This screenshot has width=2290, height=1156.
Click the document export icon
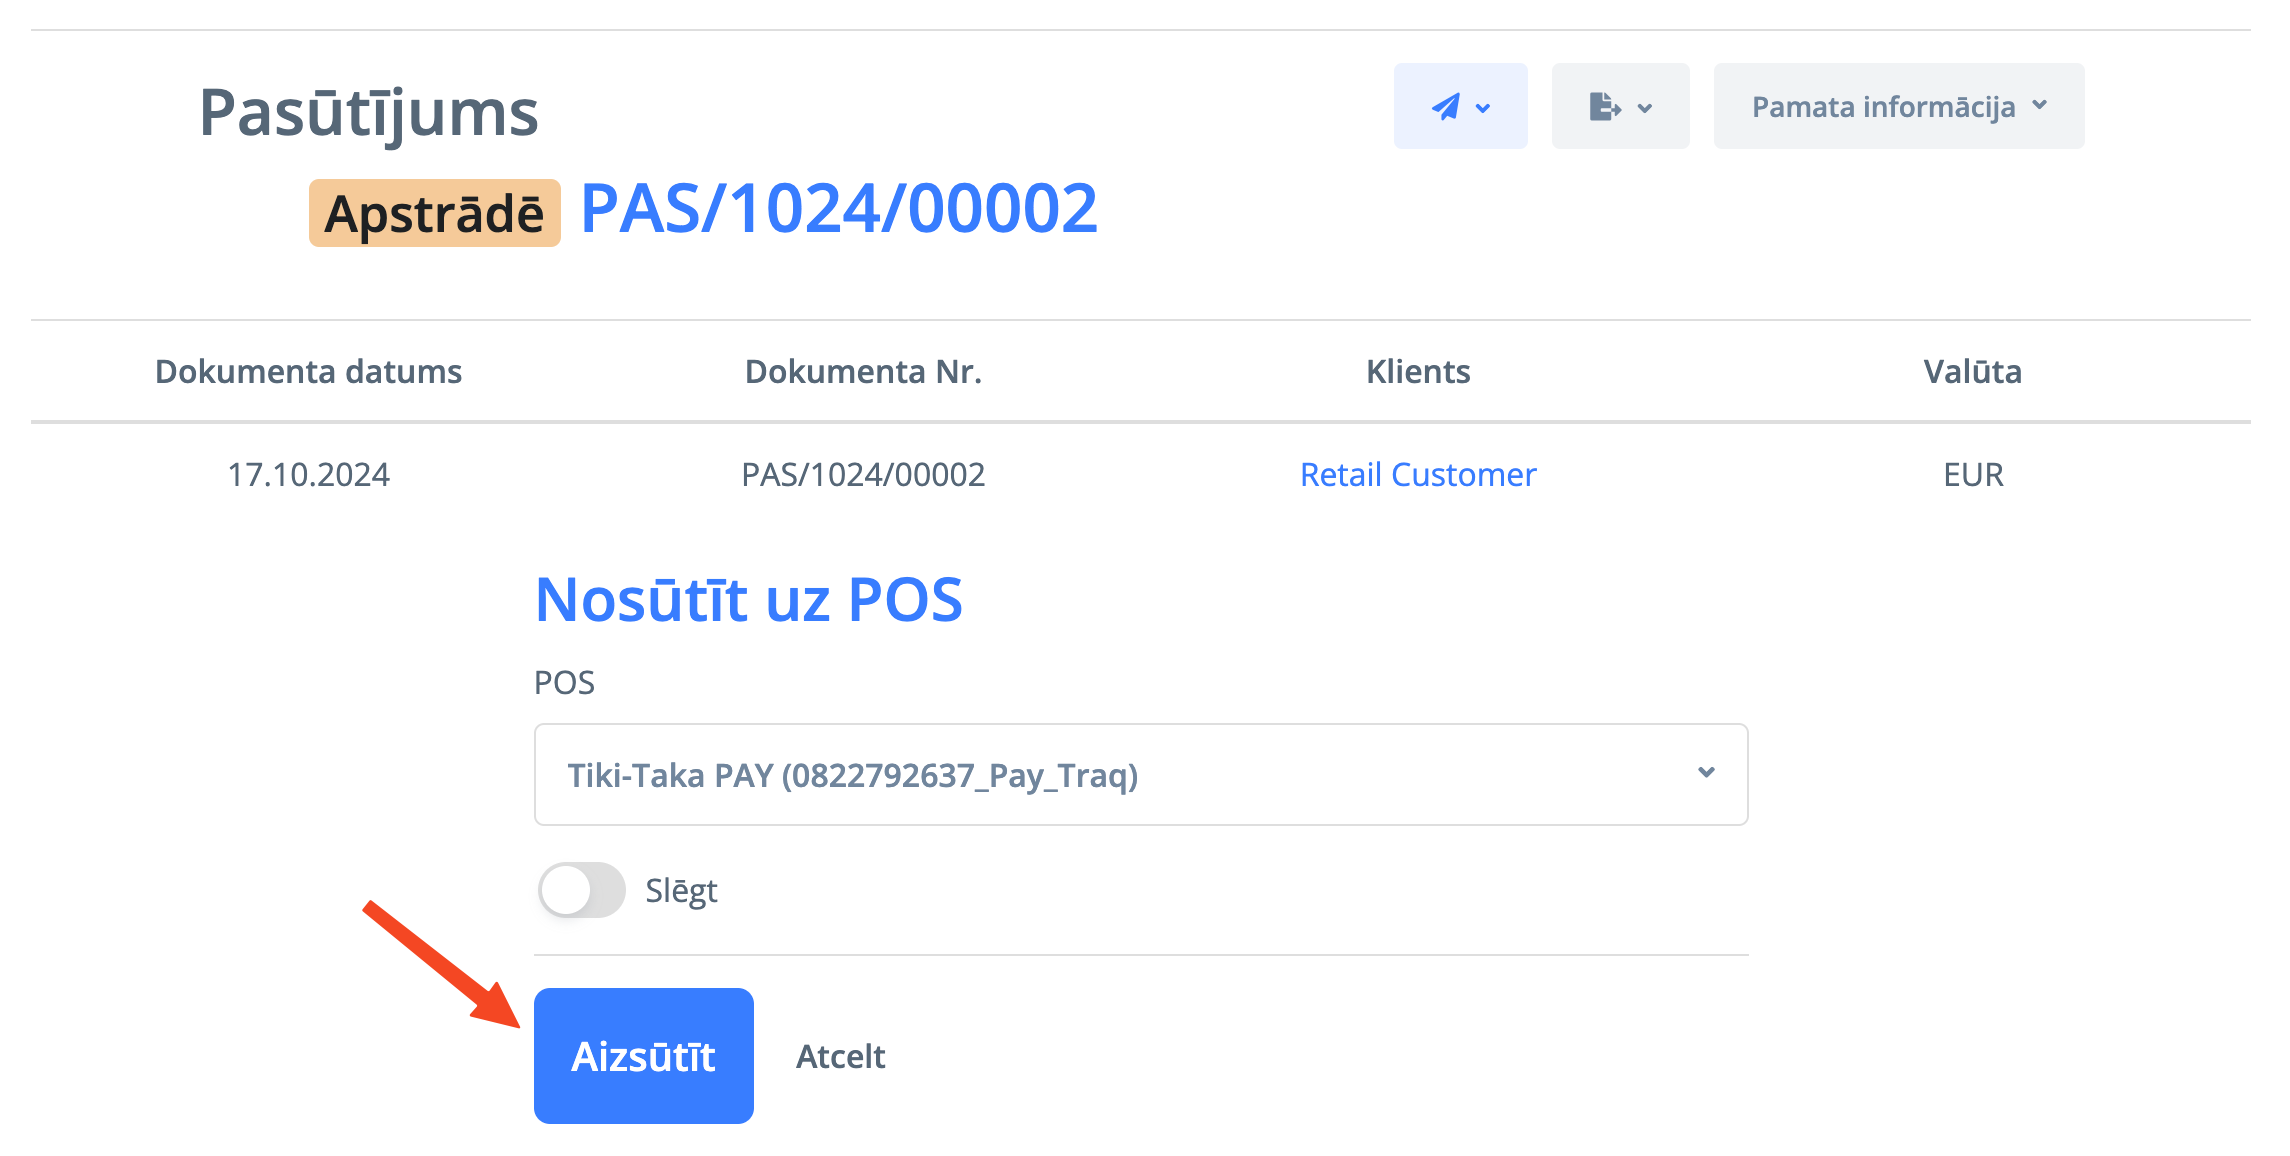pos(1604,107)
